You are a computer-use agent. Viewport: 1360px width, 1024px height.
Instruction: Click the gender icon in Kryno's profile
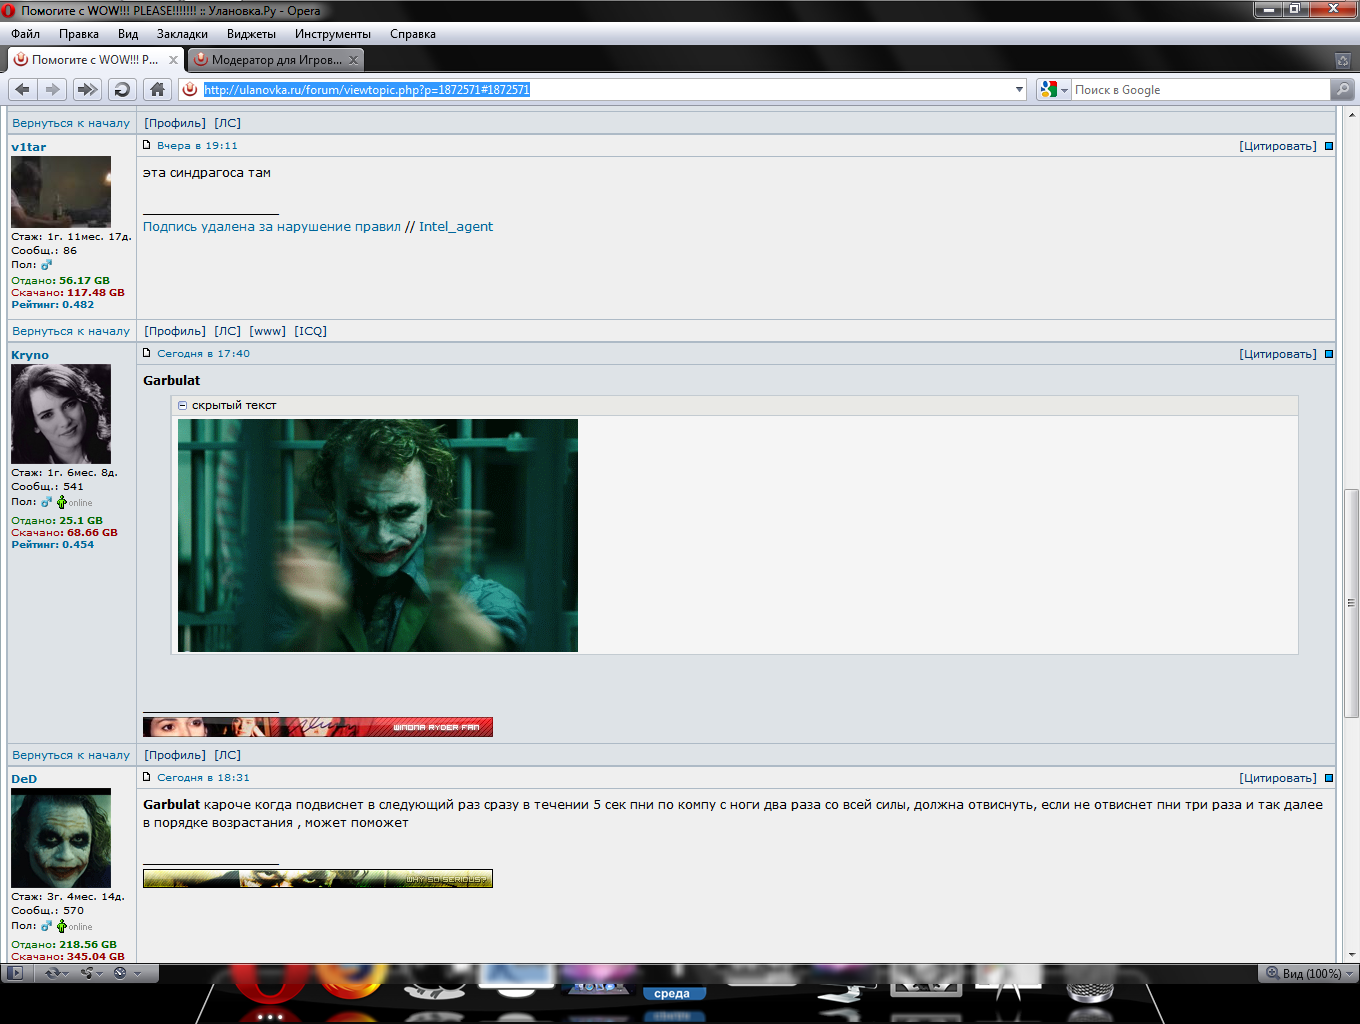[46, 502]
